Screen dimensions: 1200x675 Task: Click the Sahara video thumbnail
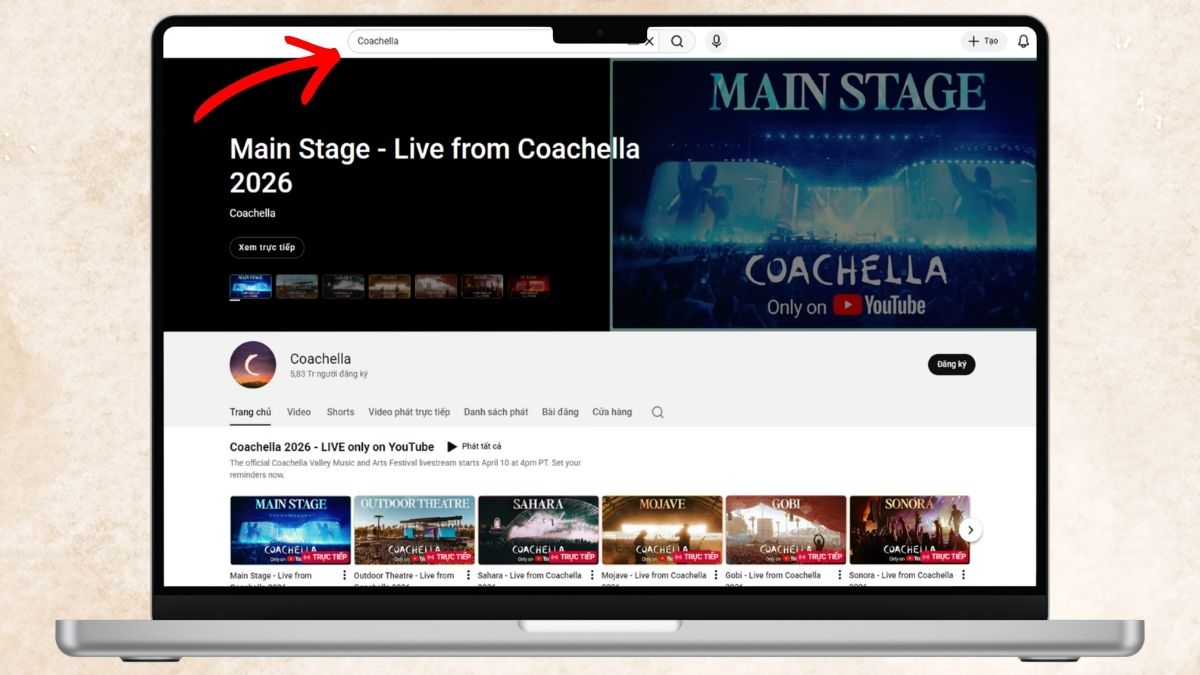(x=538, y=529)
